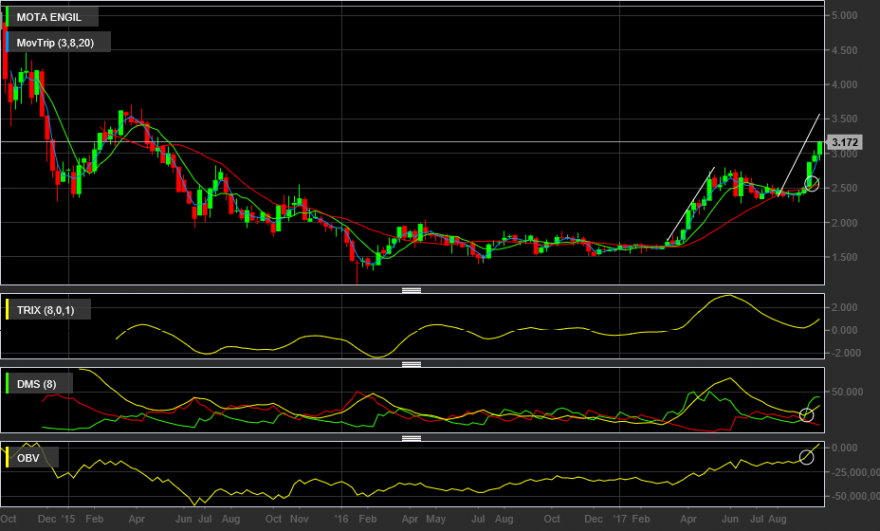Image resolution: width=880 pixels, height=531 pixels.
Task: Click the white trendline near recent rally
Action: pos(799,153)
